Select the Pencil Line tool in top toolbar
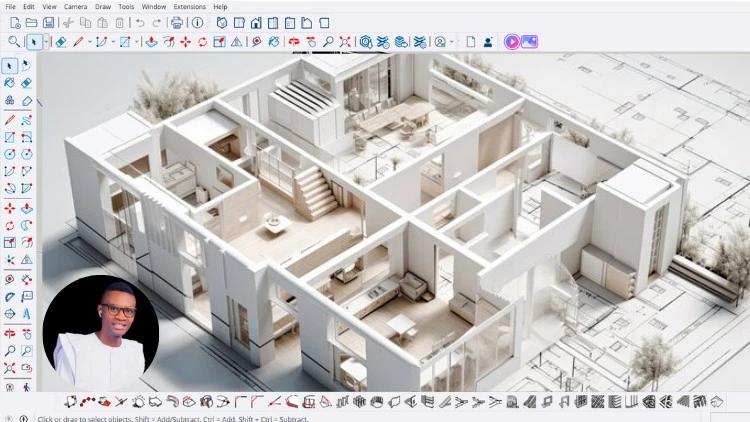 [x=78, y=42]
